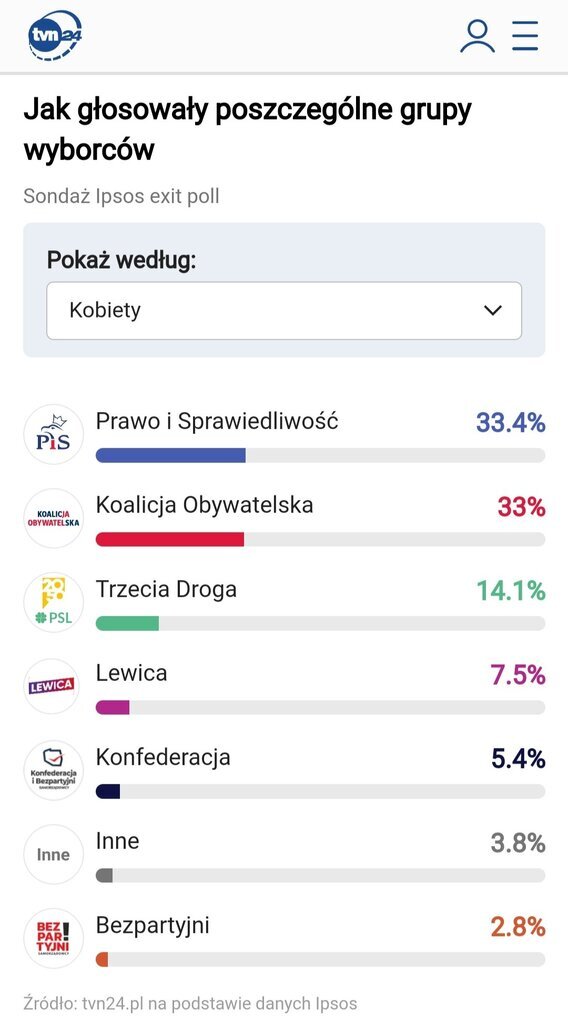Click the Konfederacja party logo
568x1024 pixels.
point(54,770)
